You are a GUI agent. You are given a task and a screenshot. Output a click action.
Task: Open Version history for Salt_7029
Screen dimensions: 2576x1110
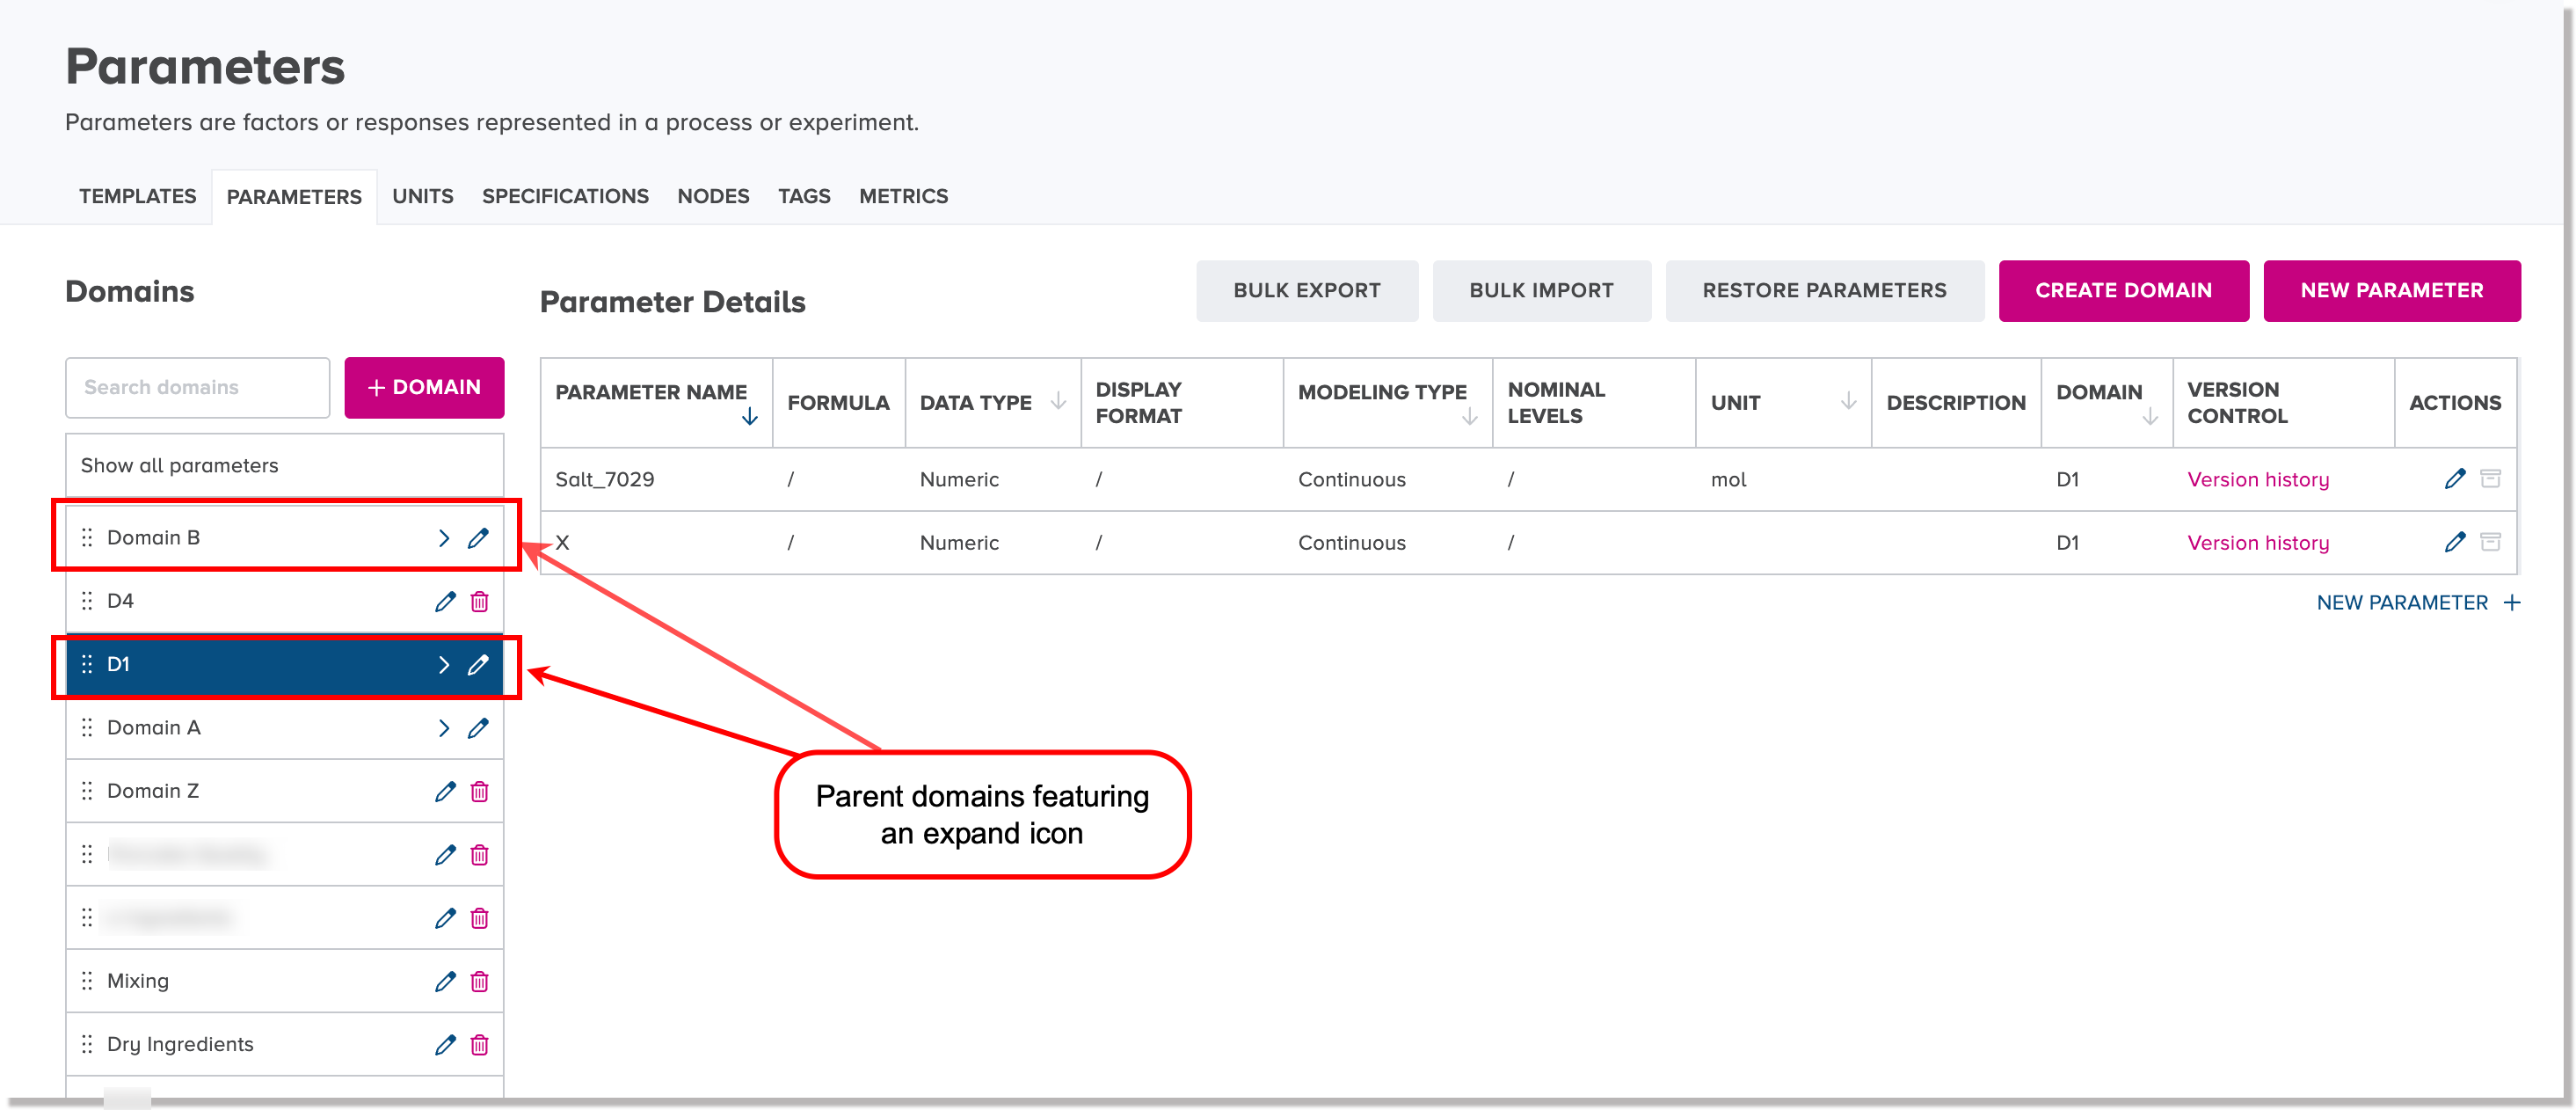(2257, 479)
